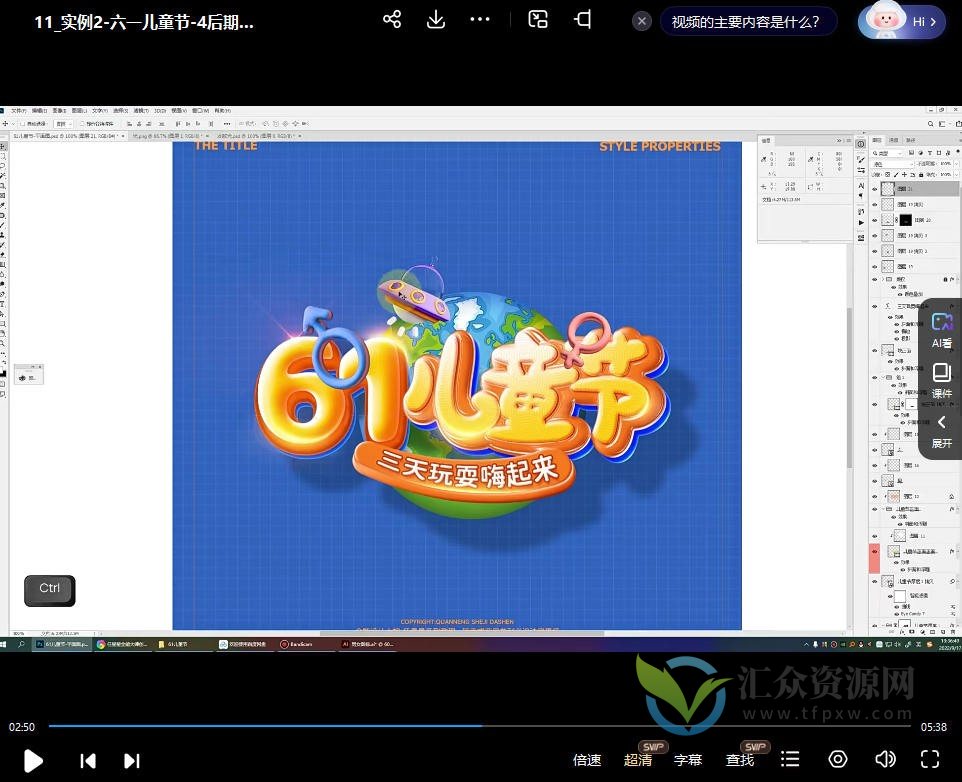
Task: Expand the side panel with 展开
Action: (942, 431)
